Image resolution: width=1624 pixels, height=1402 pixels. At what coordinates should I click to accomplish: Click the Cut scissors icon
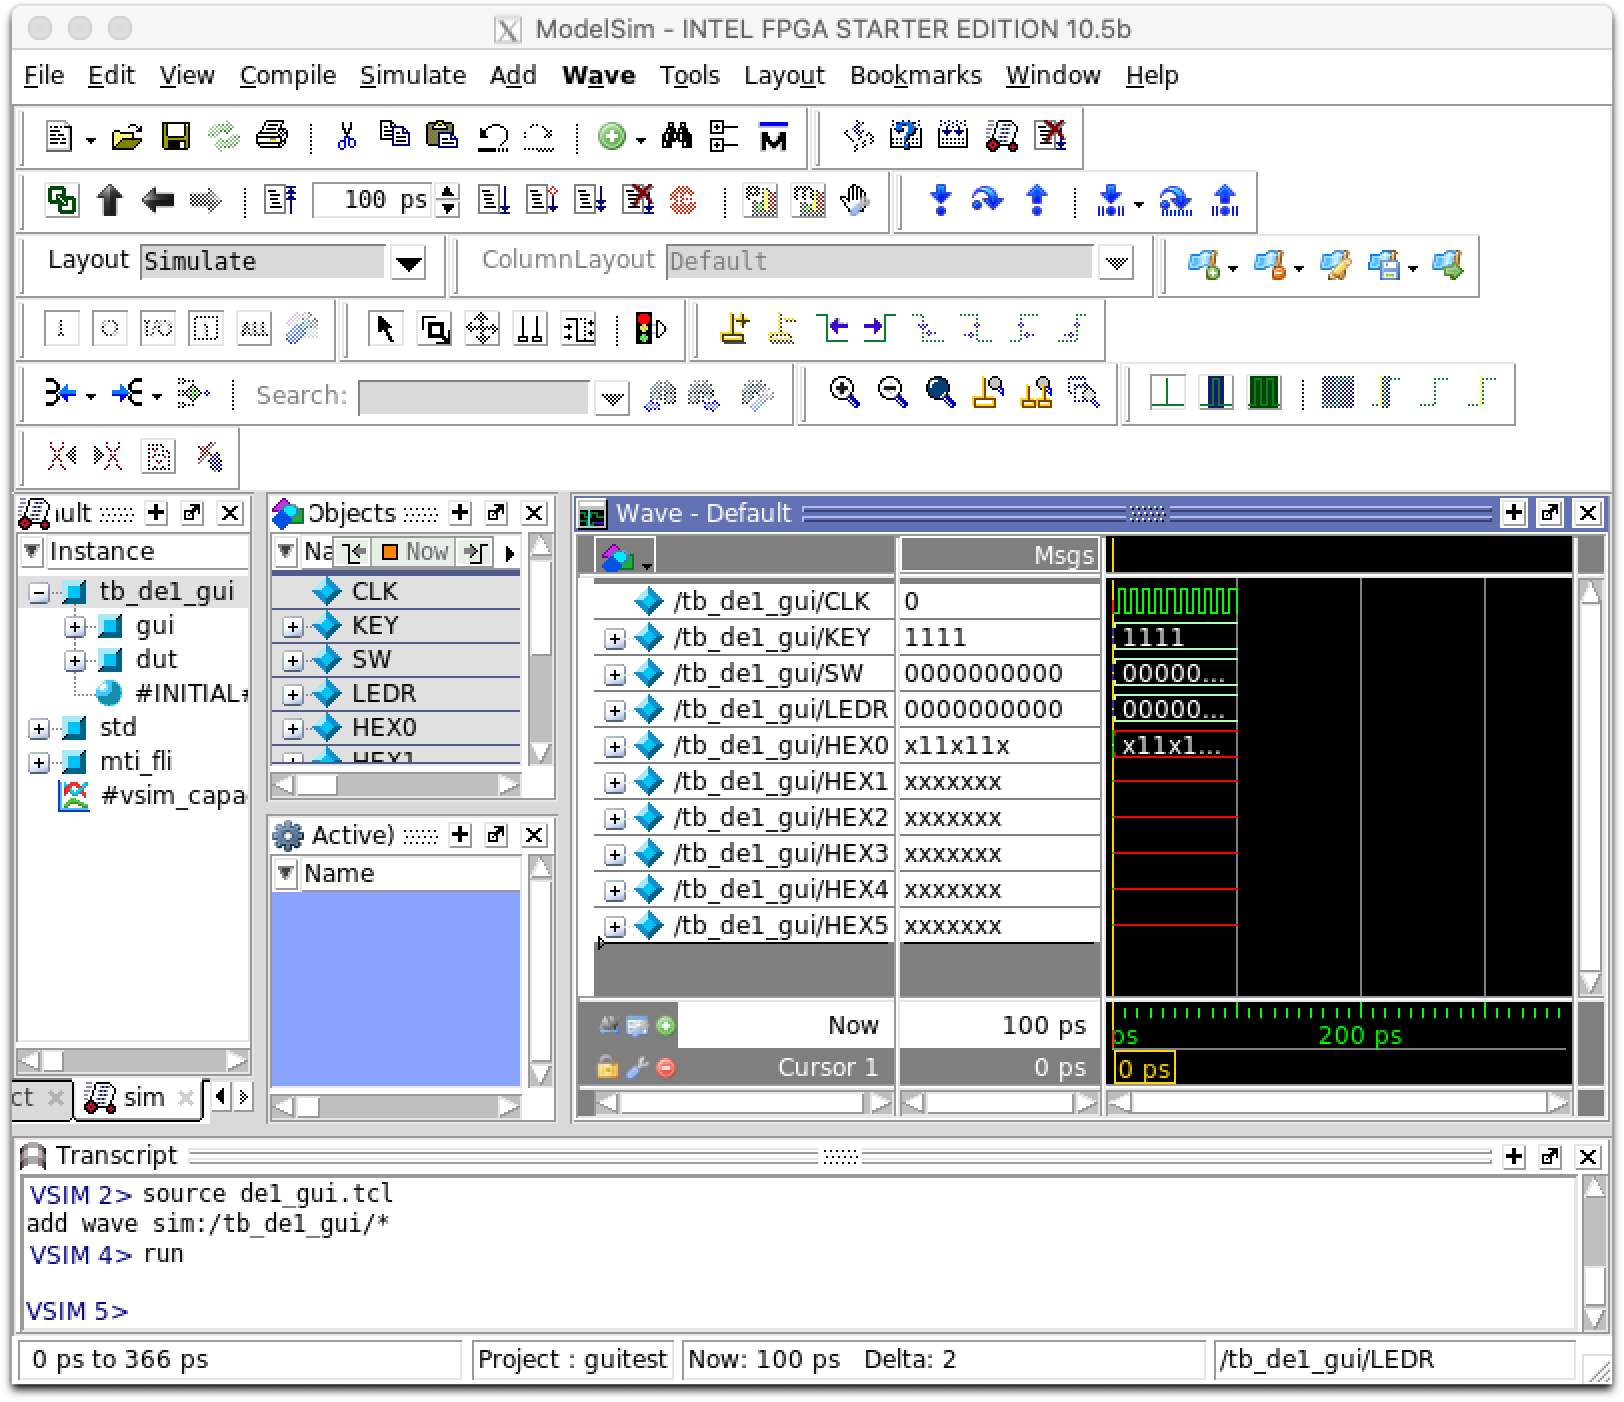click(346, 136)
